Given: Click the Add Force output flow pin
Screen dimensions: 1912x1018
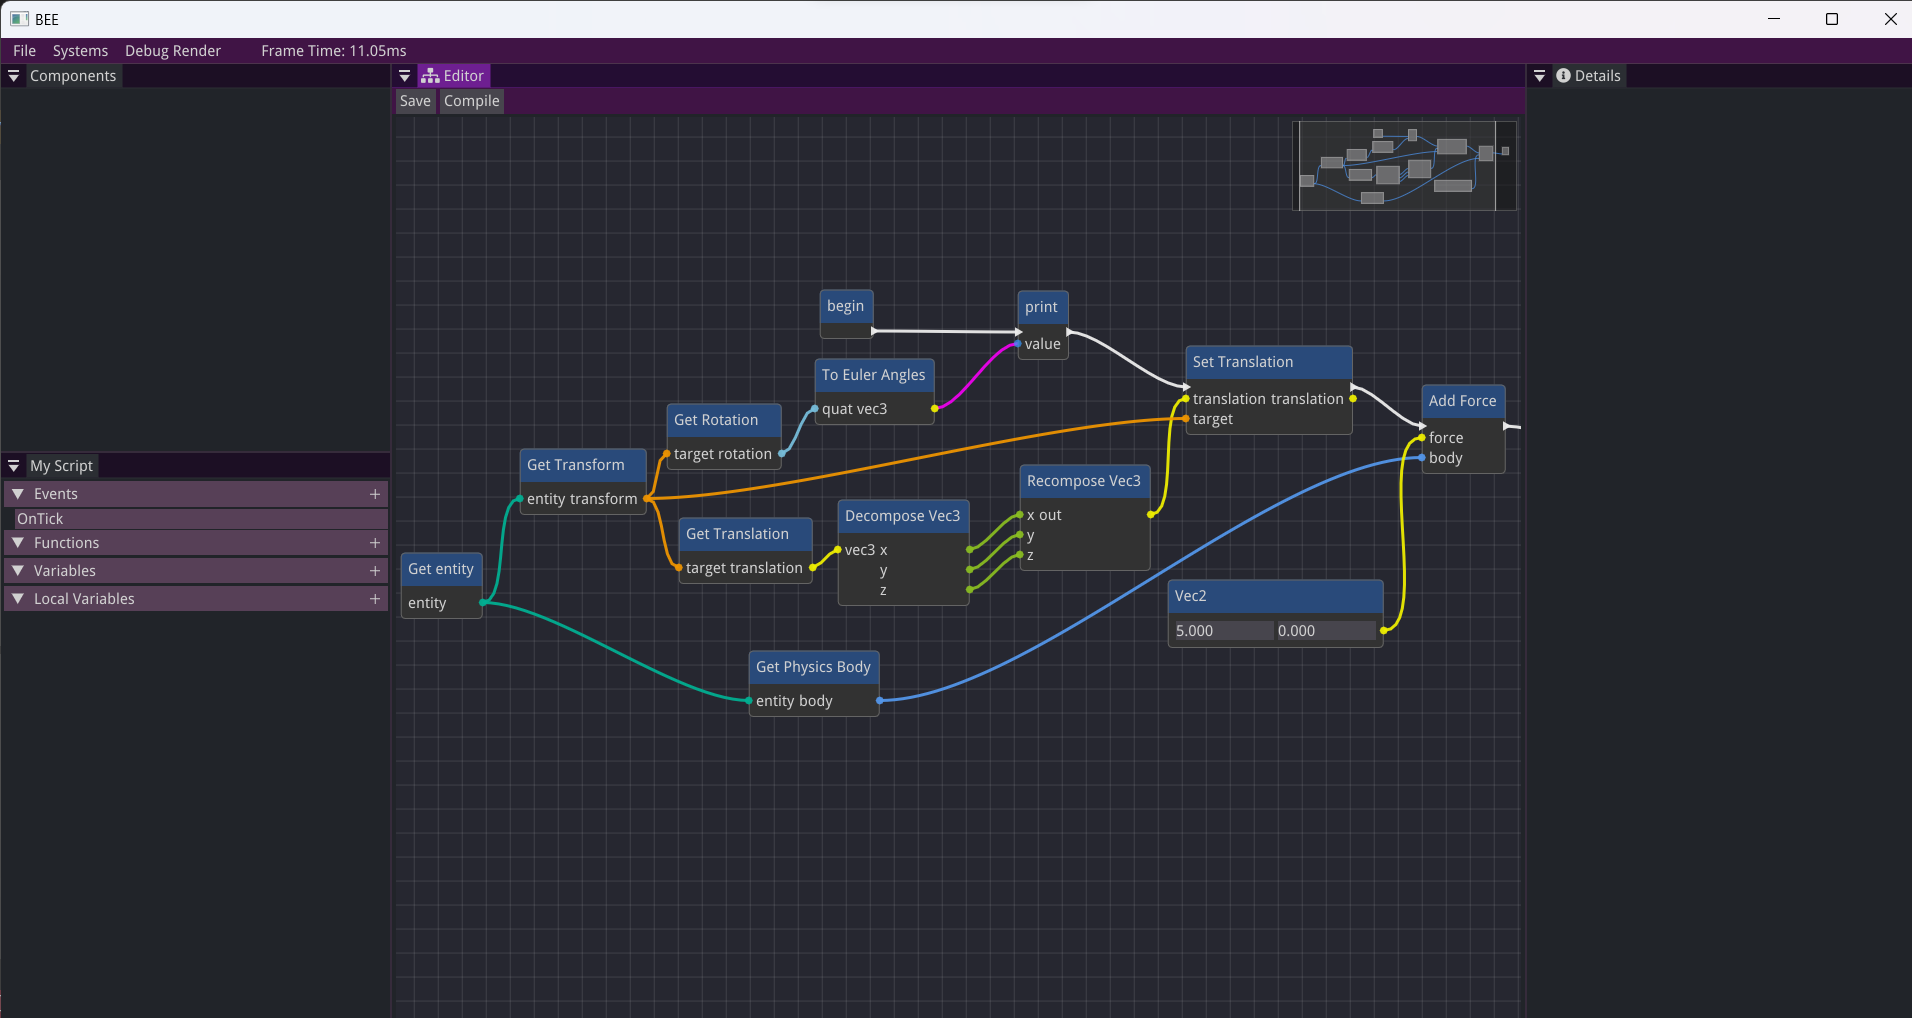Looking at the screenshot, I should (1508, 426).
